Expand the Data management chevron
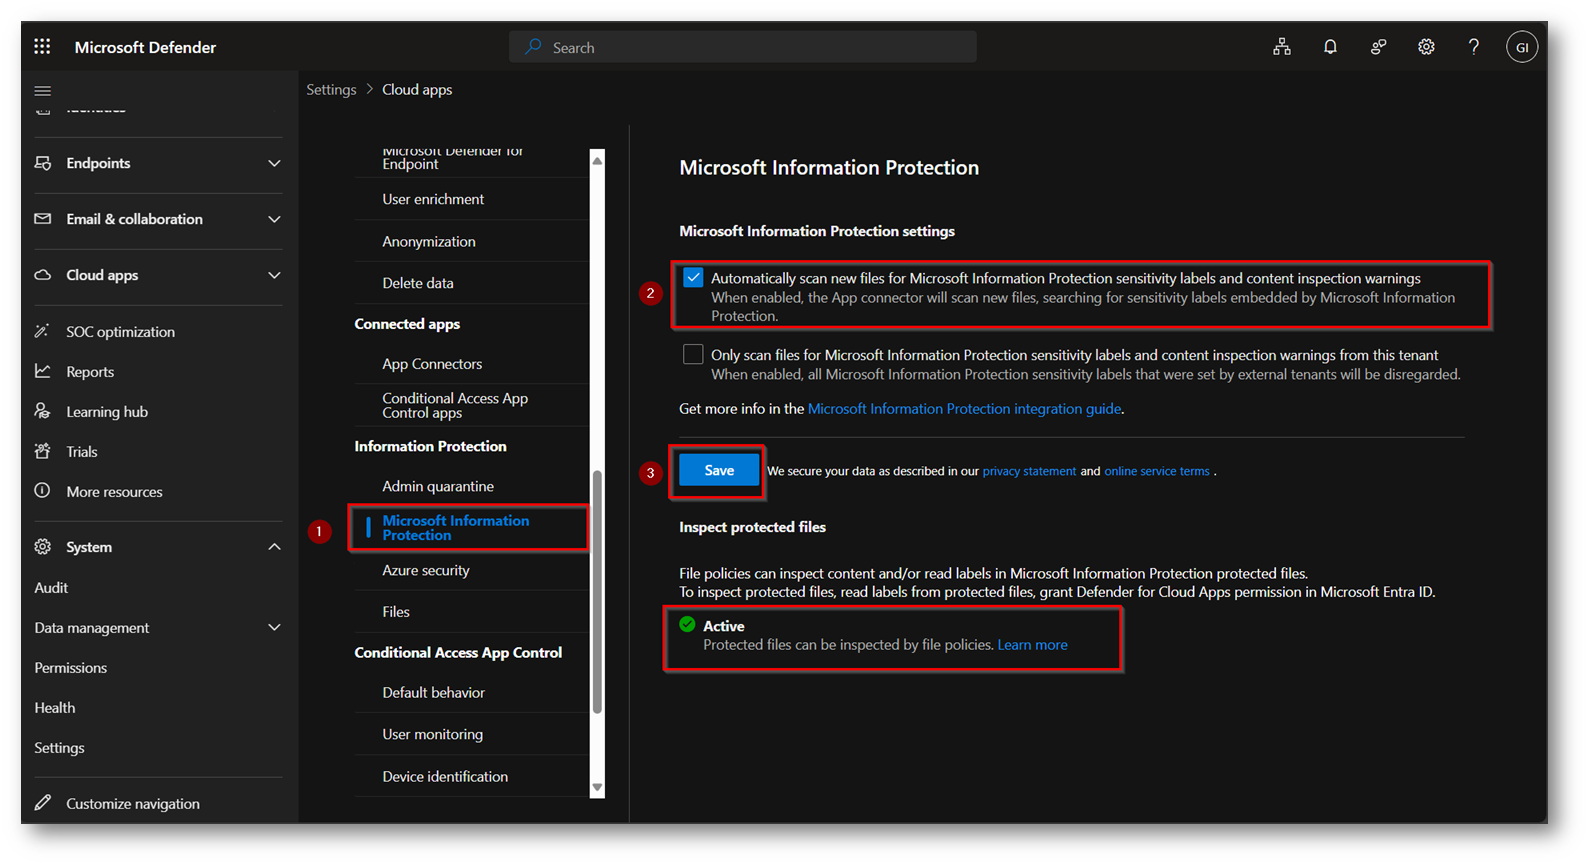Image resolution: width=1590 pixels, height=866 pixels. [274, 628]
